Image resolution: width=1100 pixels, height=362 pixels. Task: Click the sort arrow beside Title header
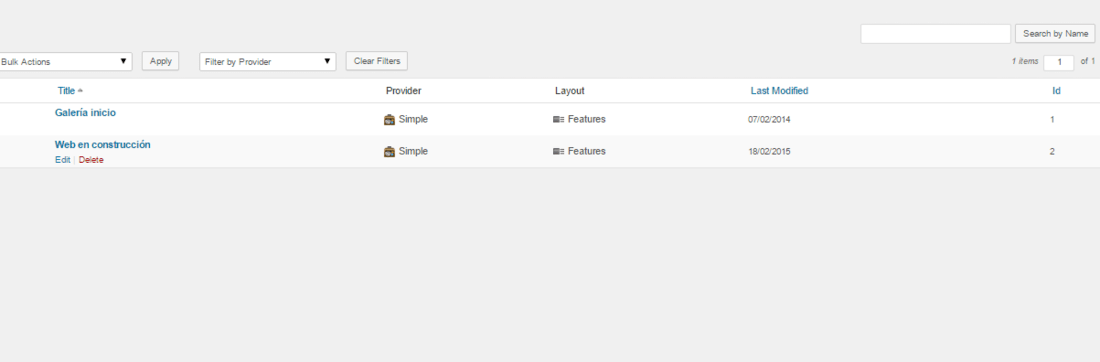click(80, 91)
